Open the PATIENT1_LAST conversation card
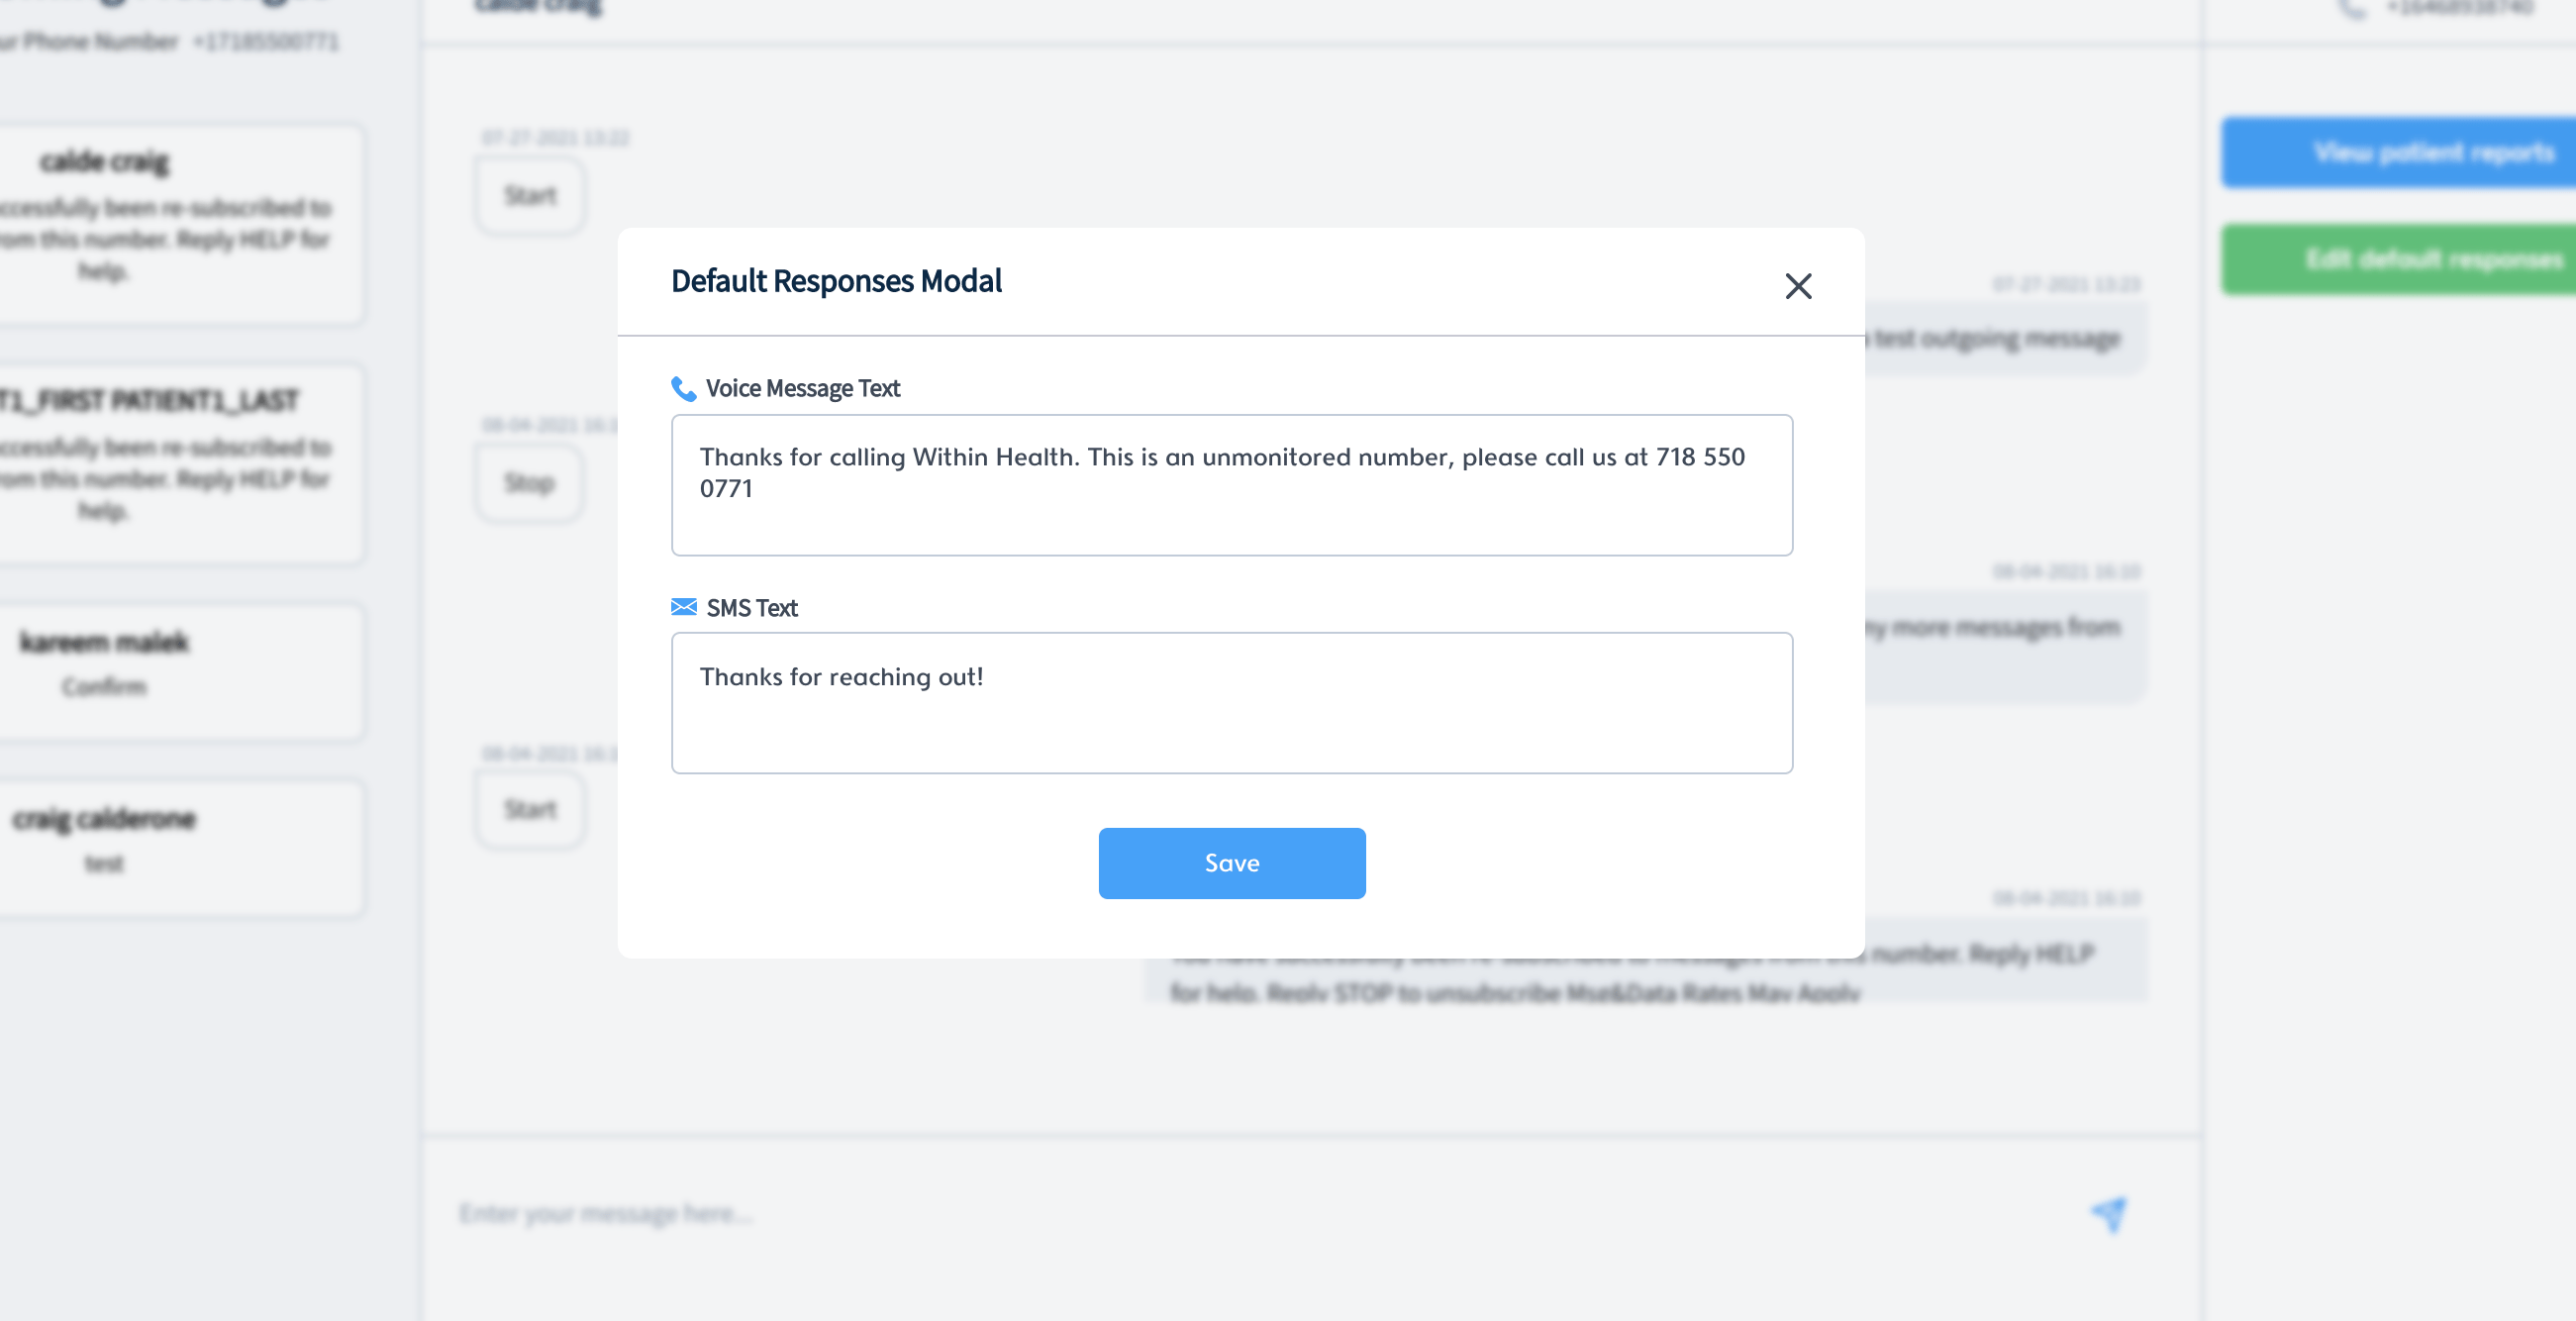The image size is (2576, 1321). point(180,463)
